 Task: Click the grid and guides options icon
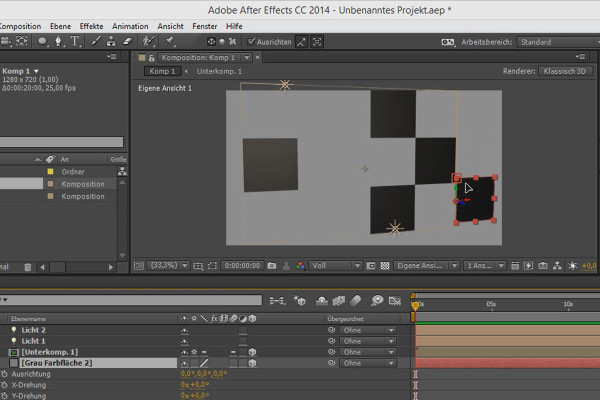tap(198, 266)
